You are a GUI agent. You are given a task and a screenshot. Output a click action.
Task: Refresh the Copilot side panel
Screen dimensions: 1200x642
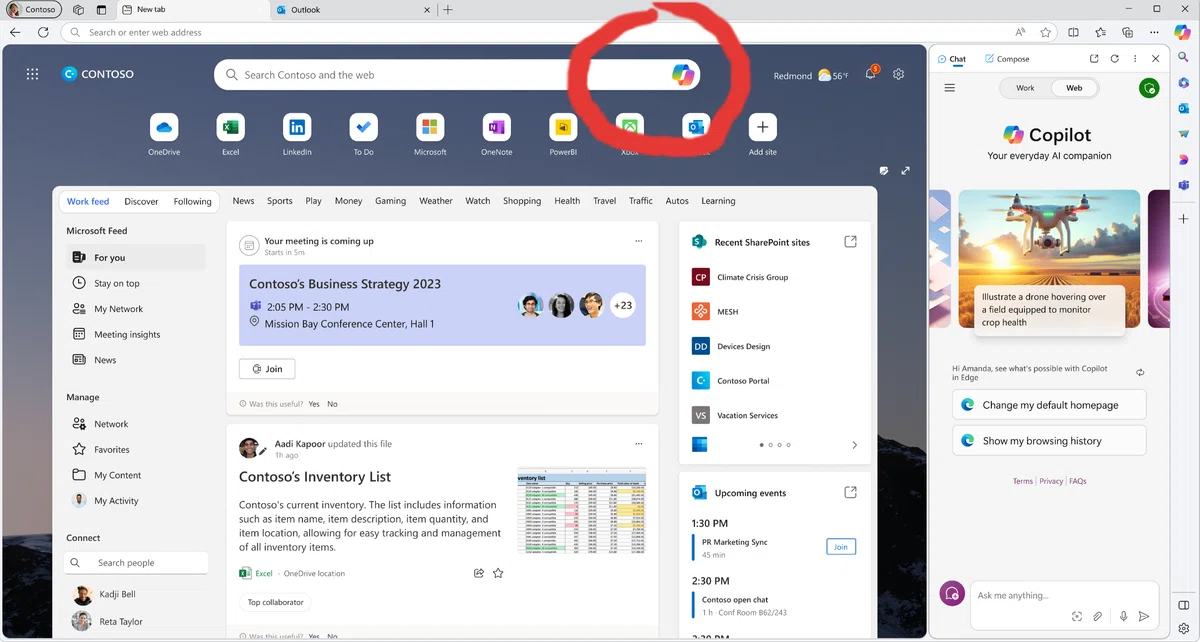[x=1114, y=59]
